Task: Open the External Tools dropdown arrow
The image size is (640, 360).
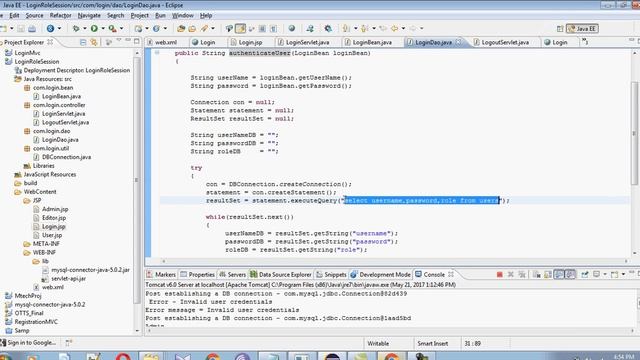Action: point(121,29)
